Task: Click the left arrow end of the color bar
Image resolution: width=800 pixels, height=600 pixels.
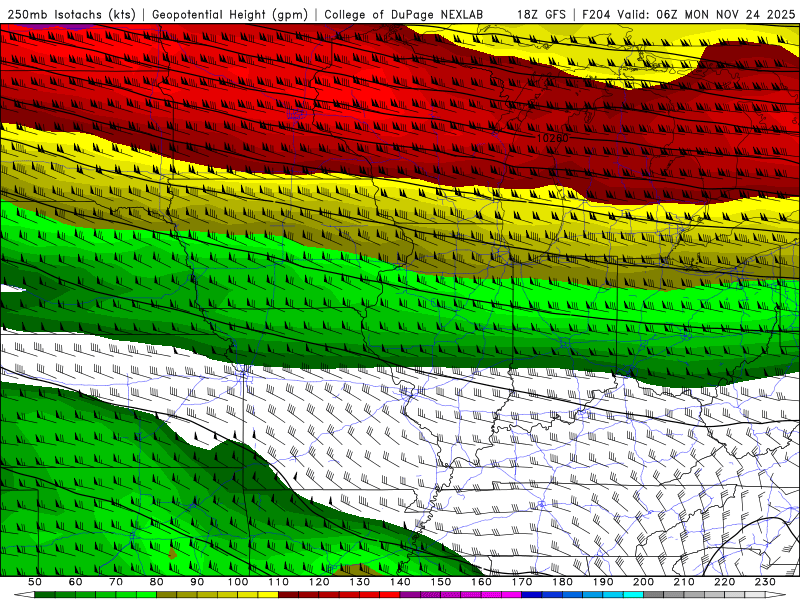Action: click(24, 594)
